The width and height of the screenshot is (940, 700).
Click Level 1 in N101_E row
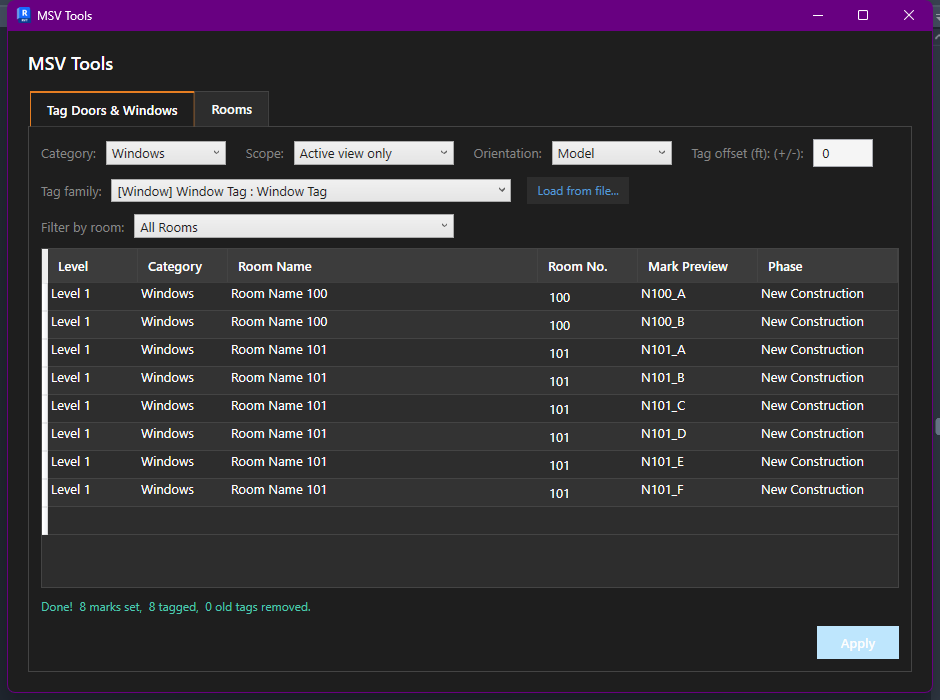coord(71,461)
